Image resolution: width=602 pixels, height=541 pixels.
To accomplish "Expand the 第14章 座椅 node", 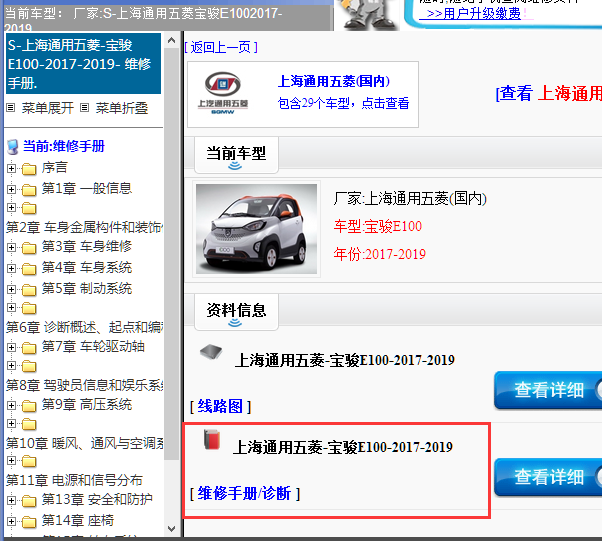I will point(12,522).
